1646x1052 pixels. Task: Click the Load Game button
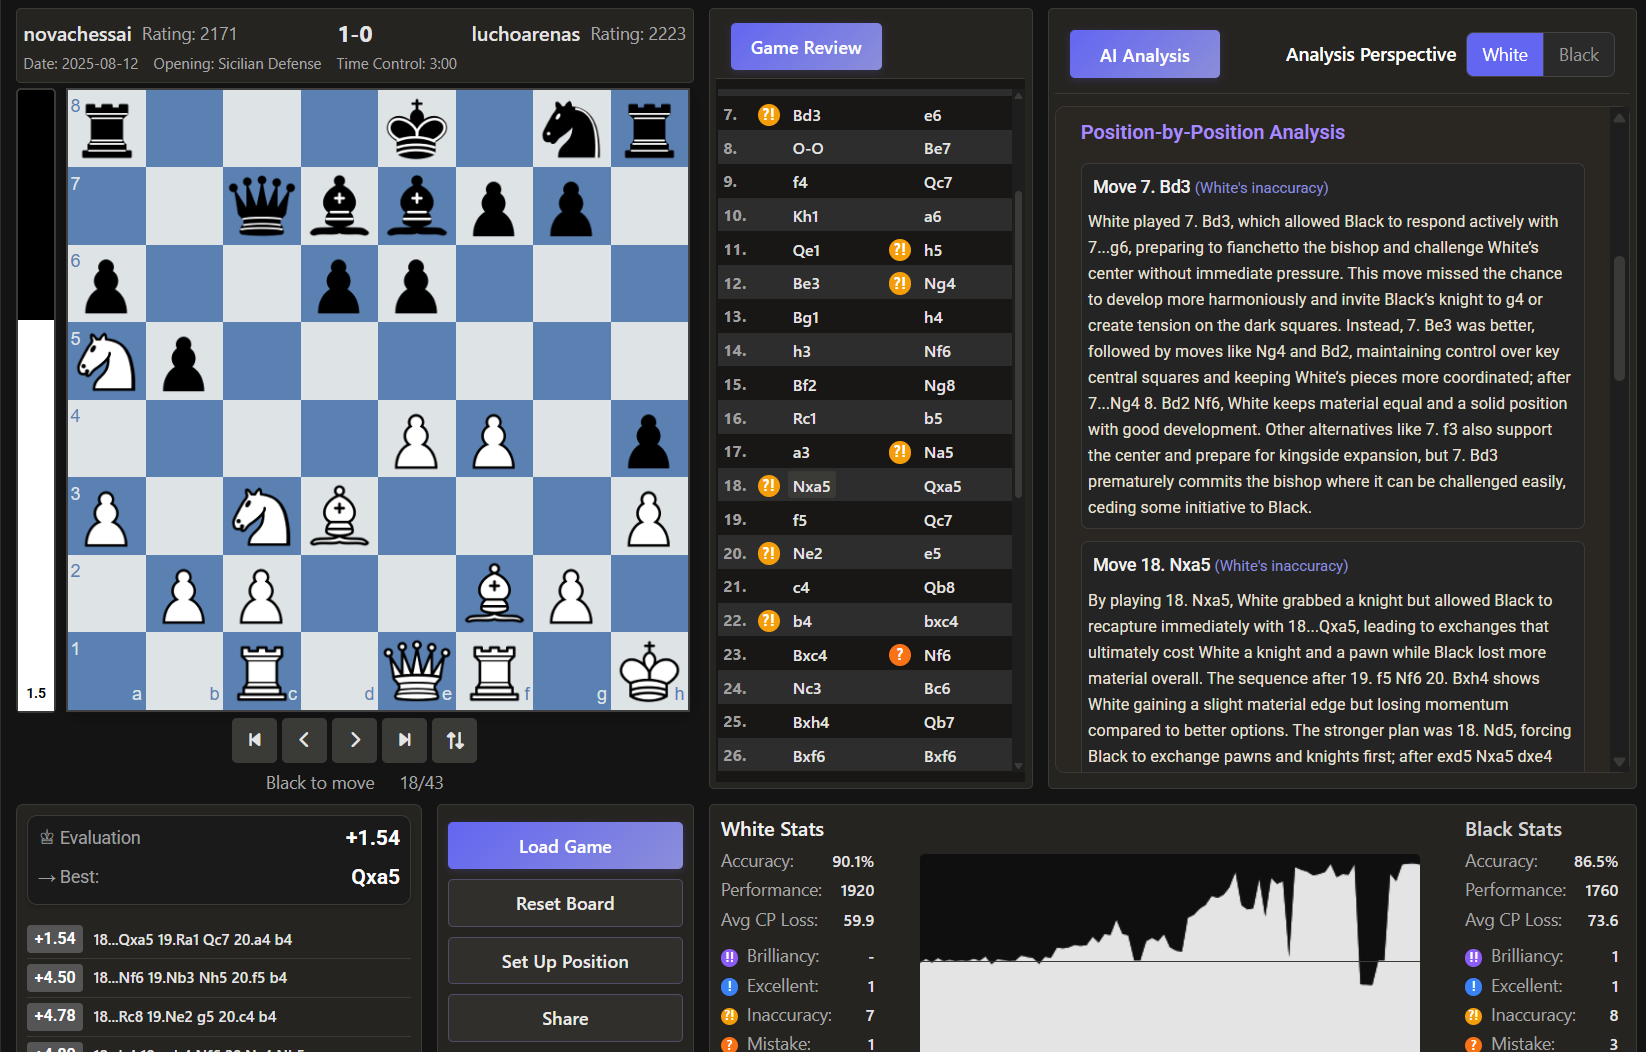click(564, 845)
